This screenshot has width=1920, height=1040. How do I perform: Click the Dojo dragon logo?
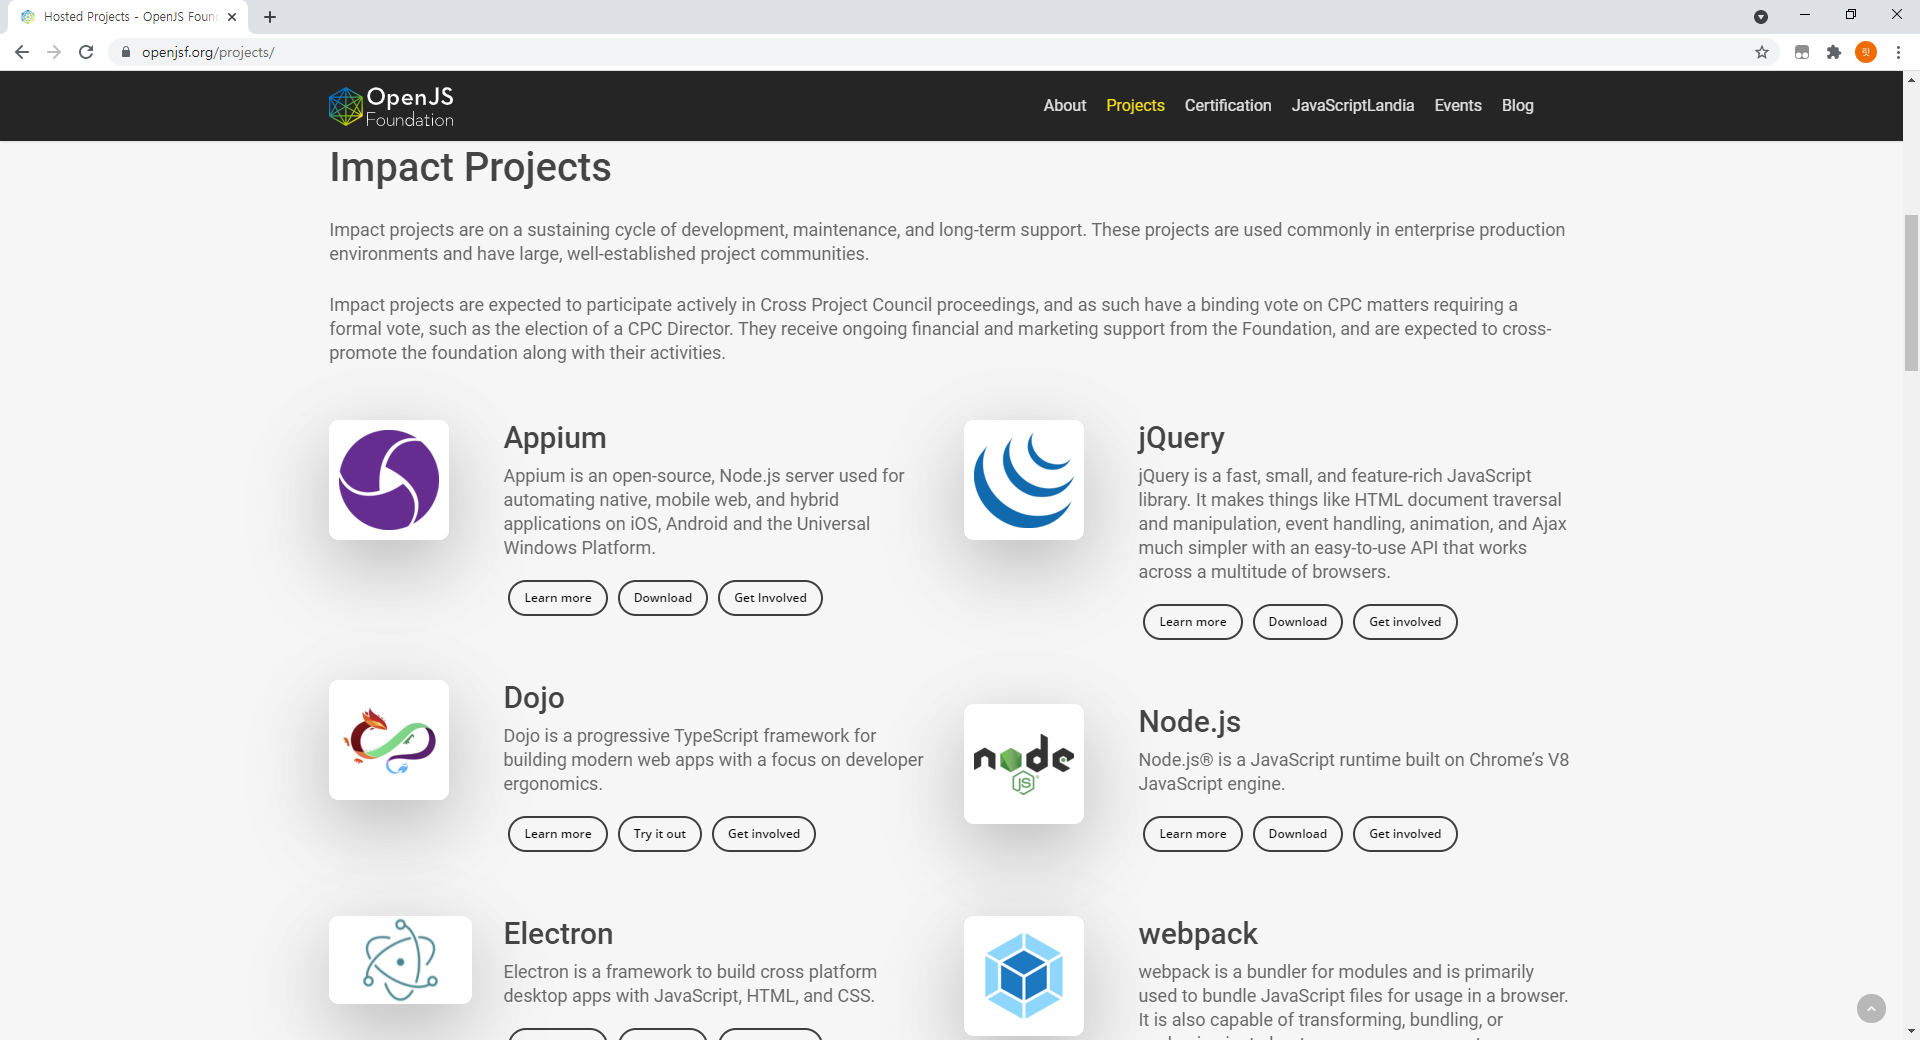tap(389, 740)
